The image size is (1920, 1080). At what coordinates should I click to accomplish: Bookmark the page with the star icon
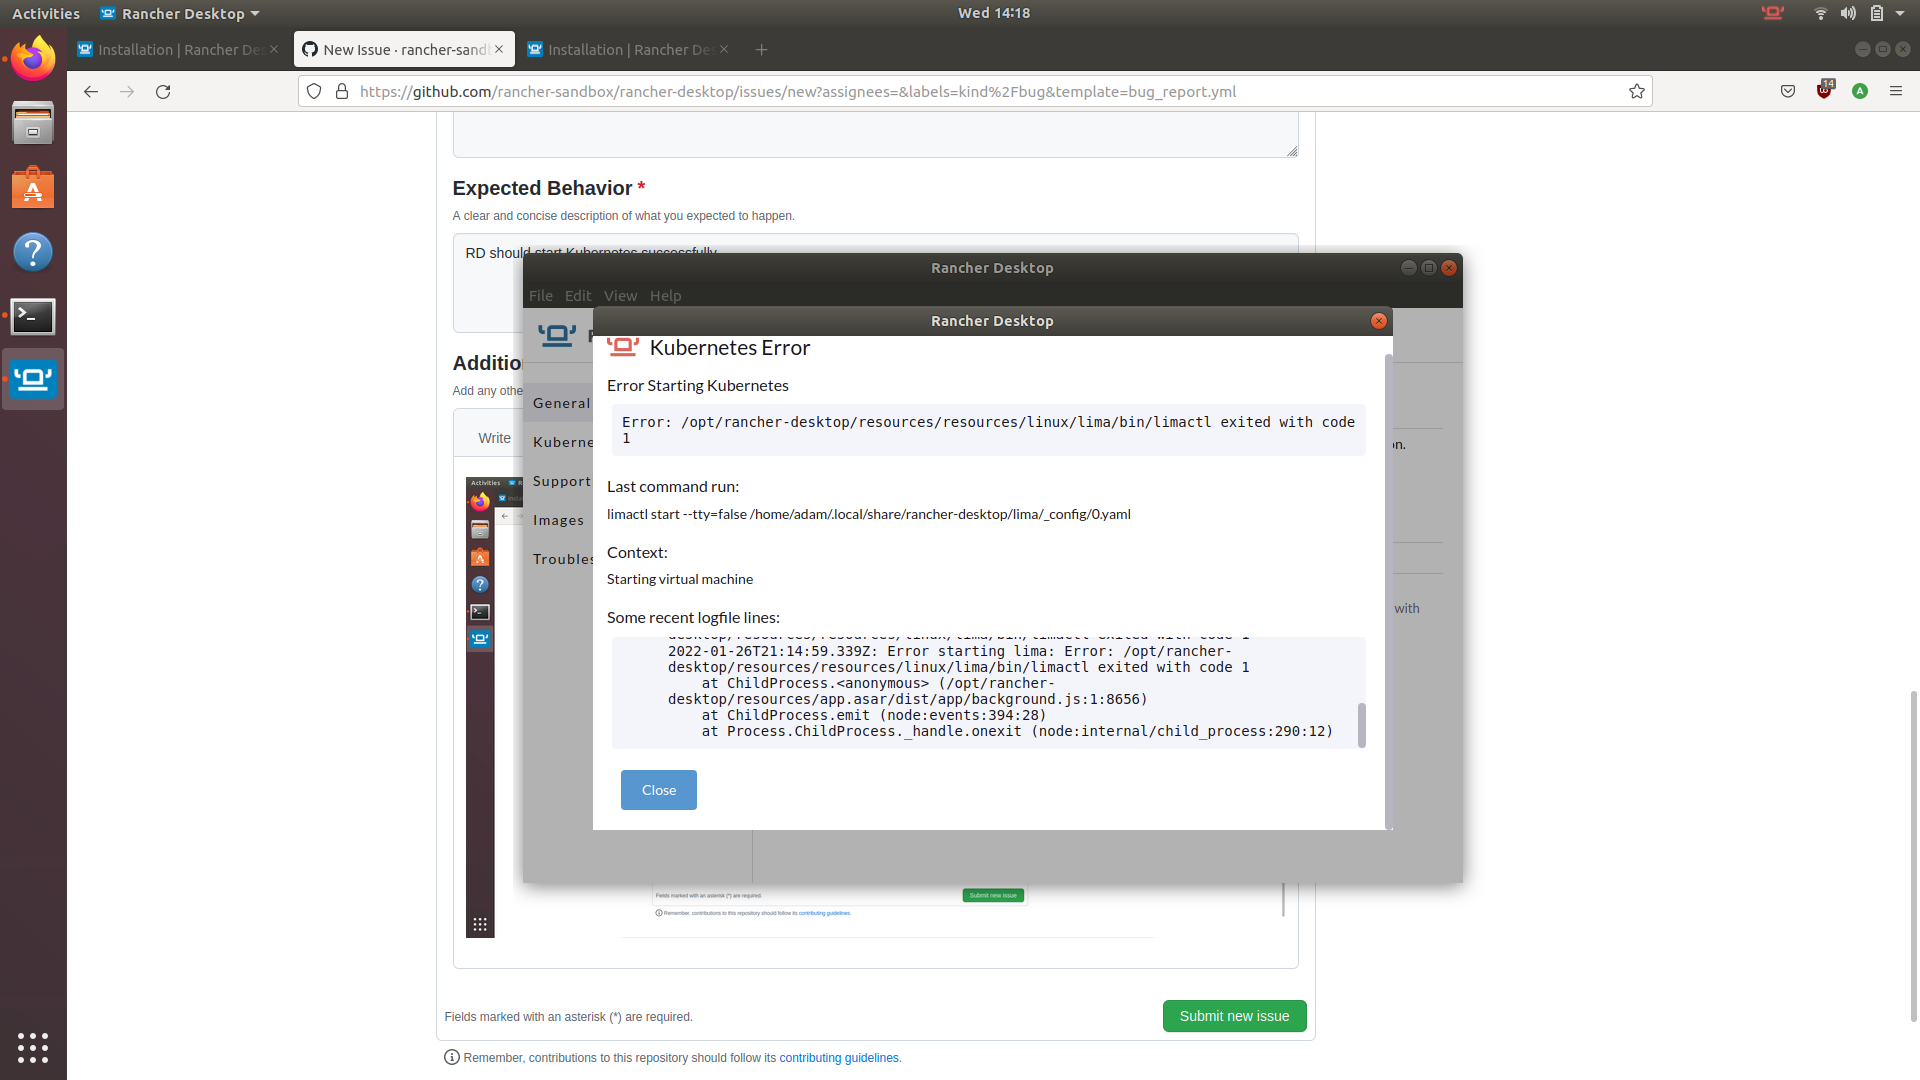(1637, 91)
